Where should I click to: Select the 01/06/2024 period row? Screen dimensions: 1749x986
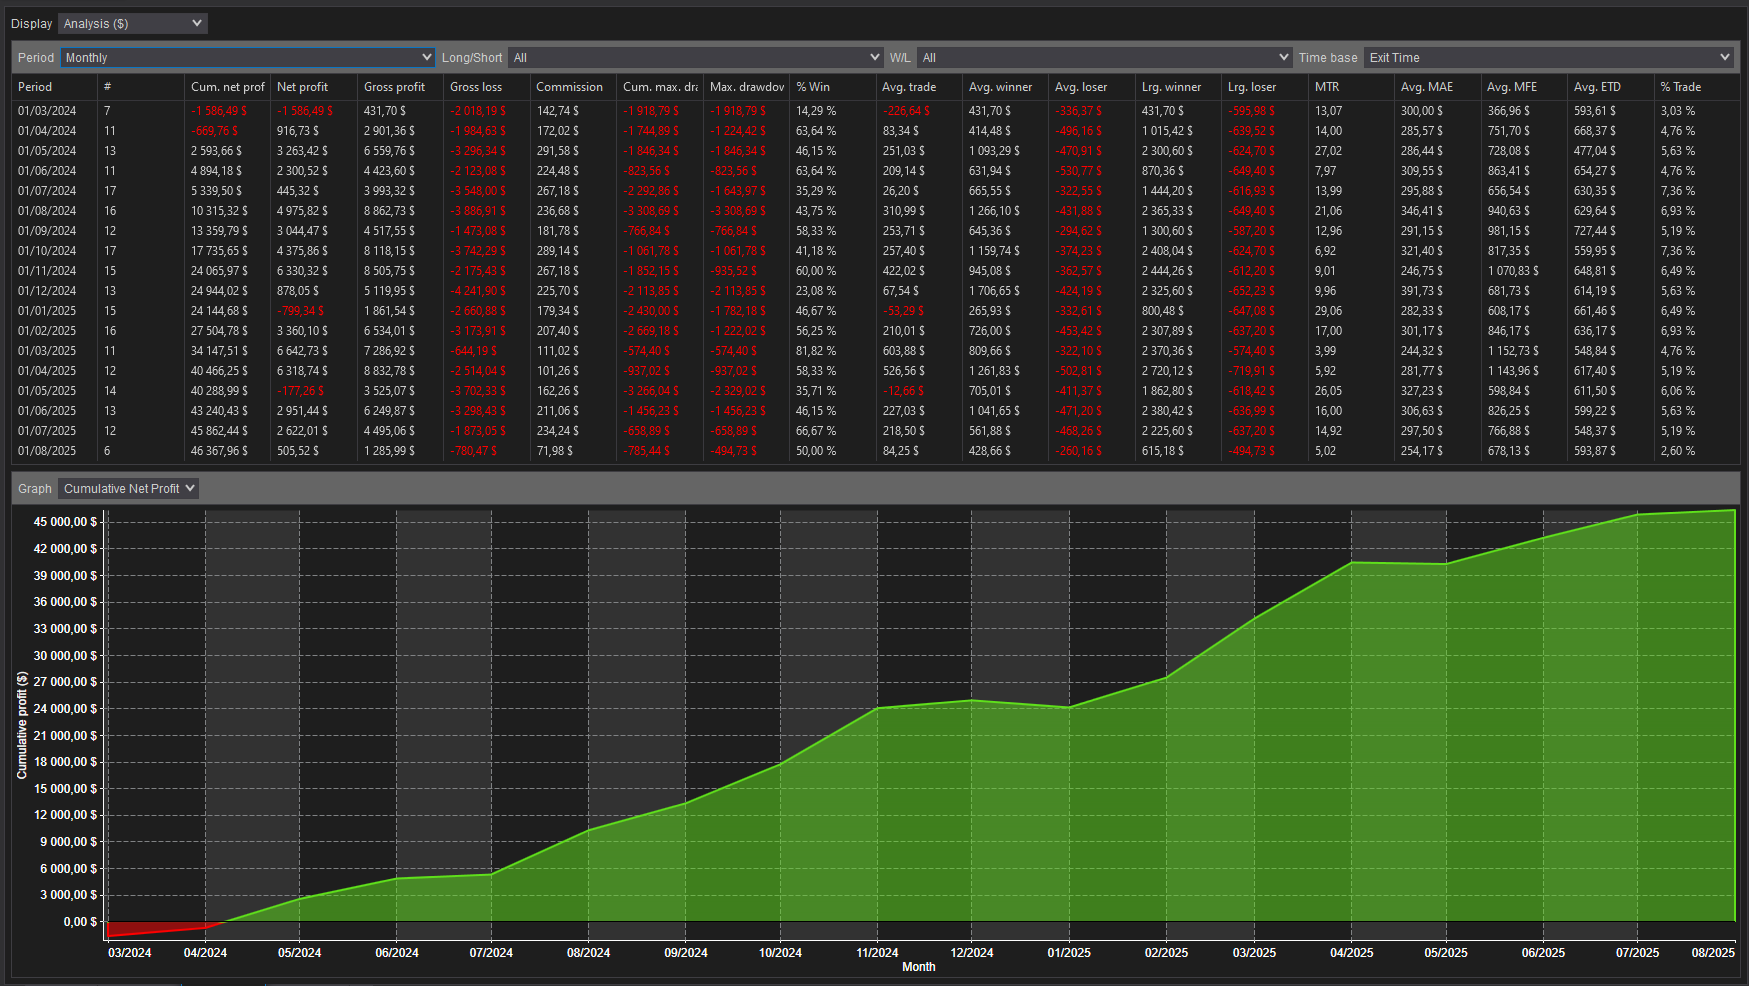(875, 171)
